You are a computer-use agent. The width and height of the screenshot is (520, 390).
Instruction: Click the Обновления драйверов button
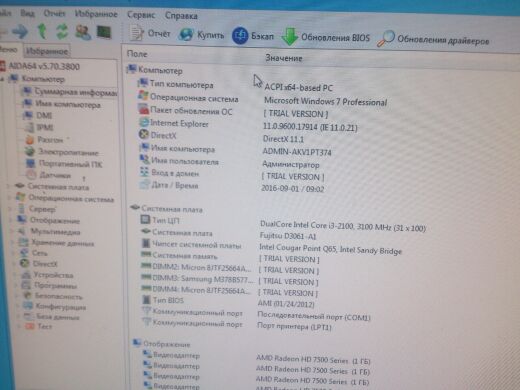(433, 39)
